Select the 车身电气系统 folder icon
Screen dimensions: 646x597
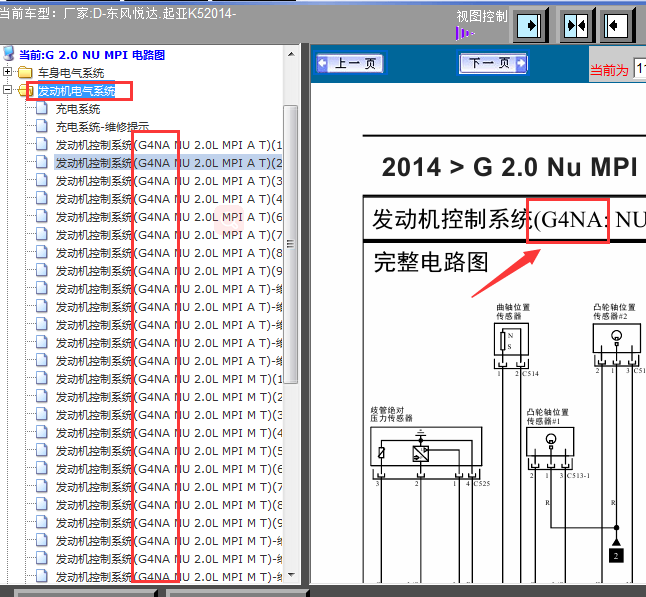[x=25, y=73]
